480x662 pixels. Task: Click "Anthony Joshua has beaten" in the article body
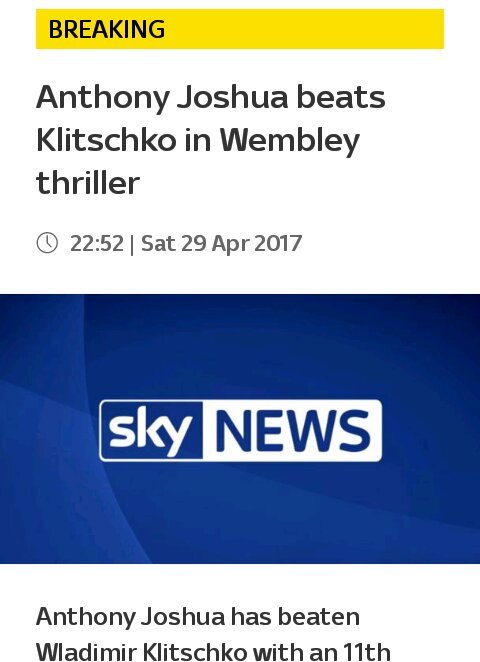point(198,617)
